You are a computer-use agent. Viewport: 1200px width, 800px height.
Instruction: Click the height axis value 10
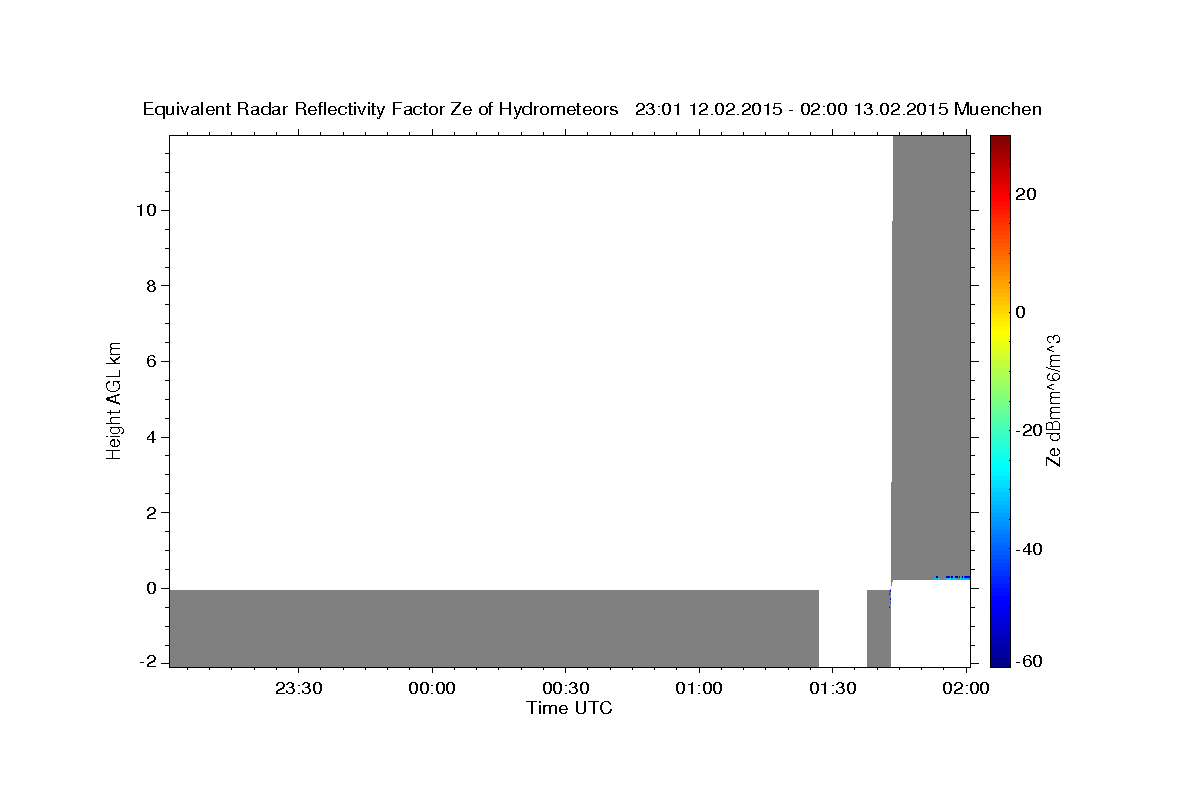[148, 210]
